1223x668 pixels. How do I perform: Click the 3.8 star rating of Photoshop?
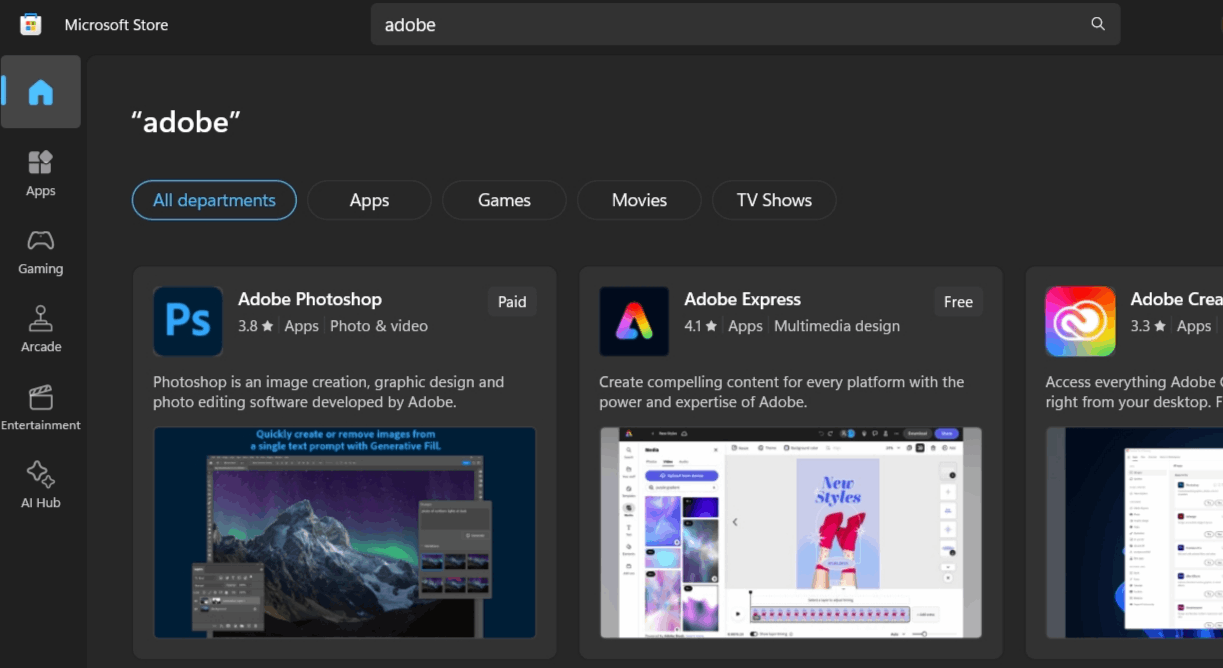click(256, 326)
